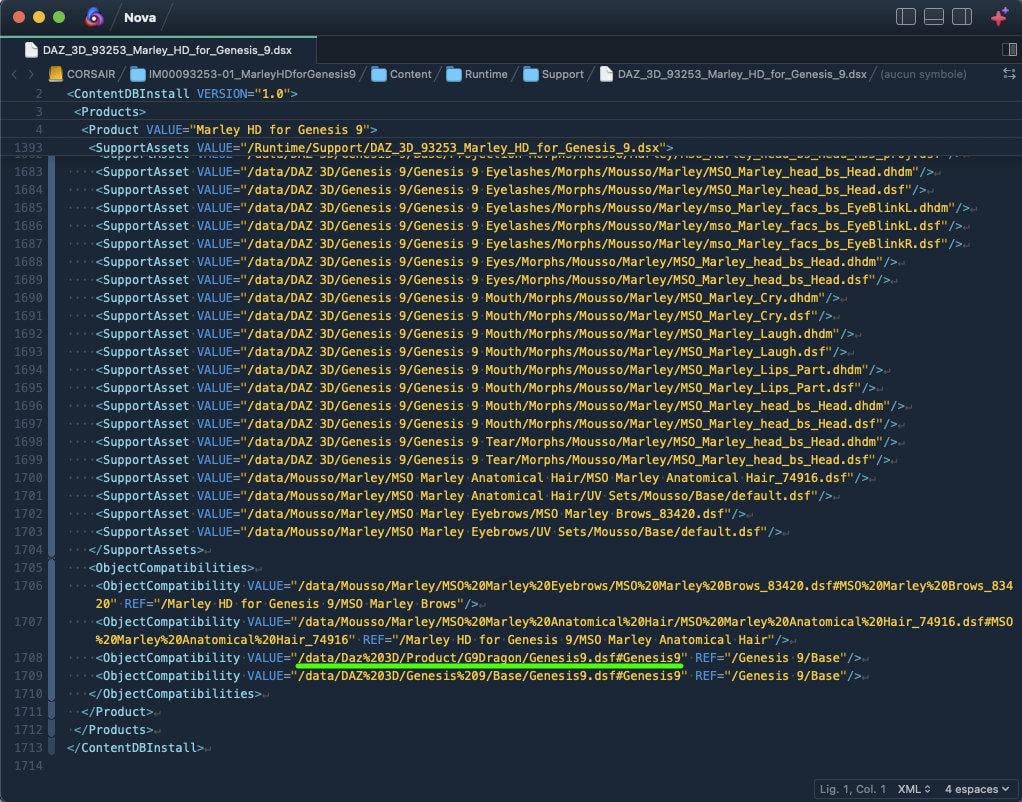Open the IM00093253-01_MarleyHDforGenesis9 folder breadcrumb
This screenshot has height=802, width=1022.
click(243, 74)
